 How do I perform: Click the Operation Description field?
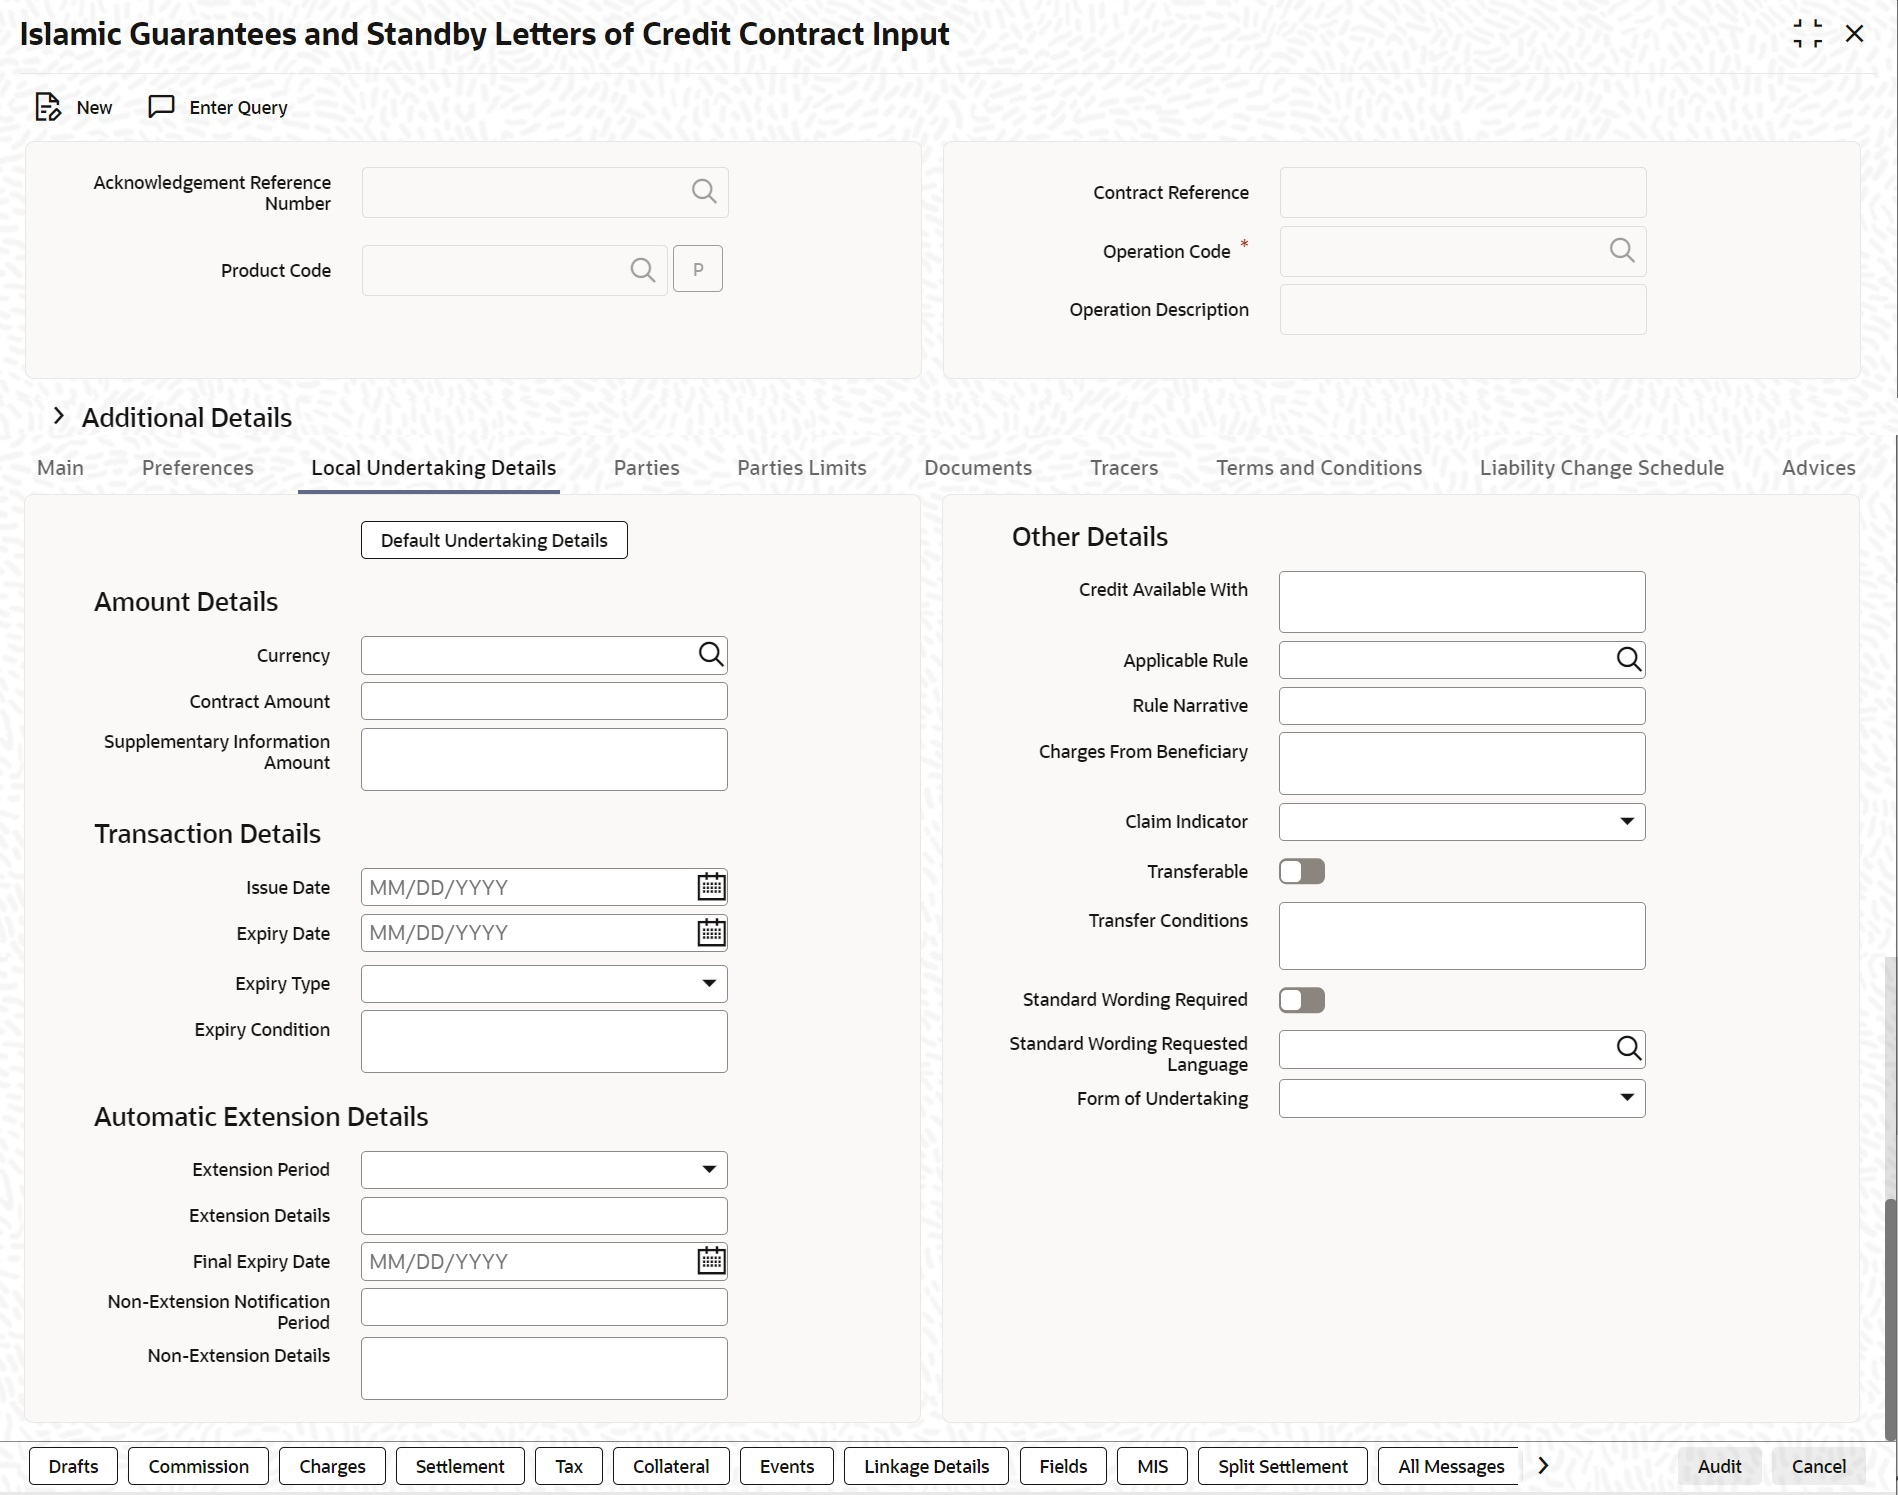tap(1463, 310)
